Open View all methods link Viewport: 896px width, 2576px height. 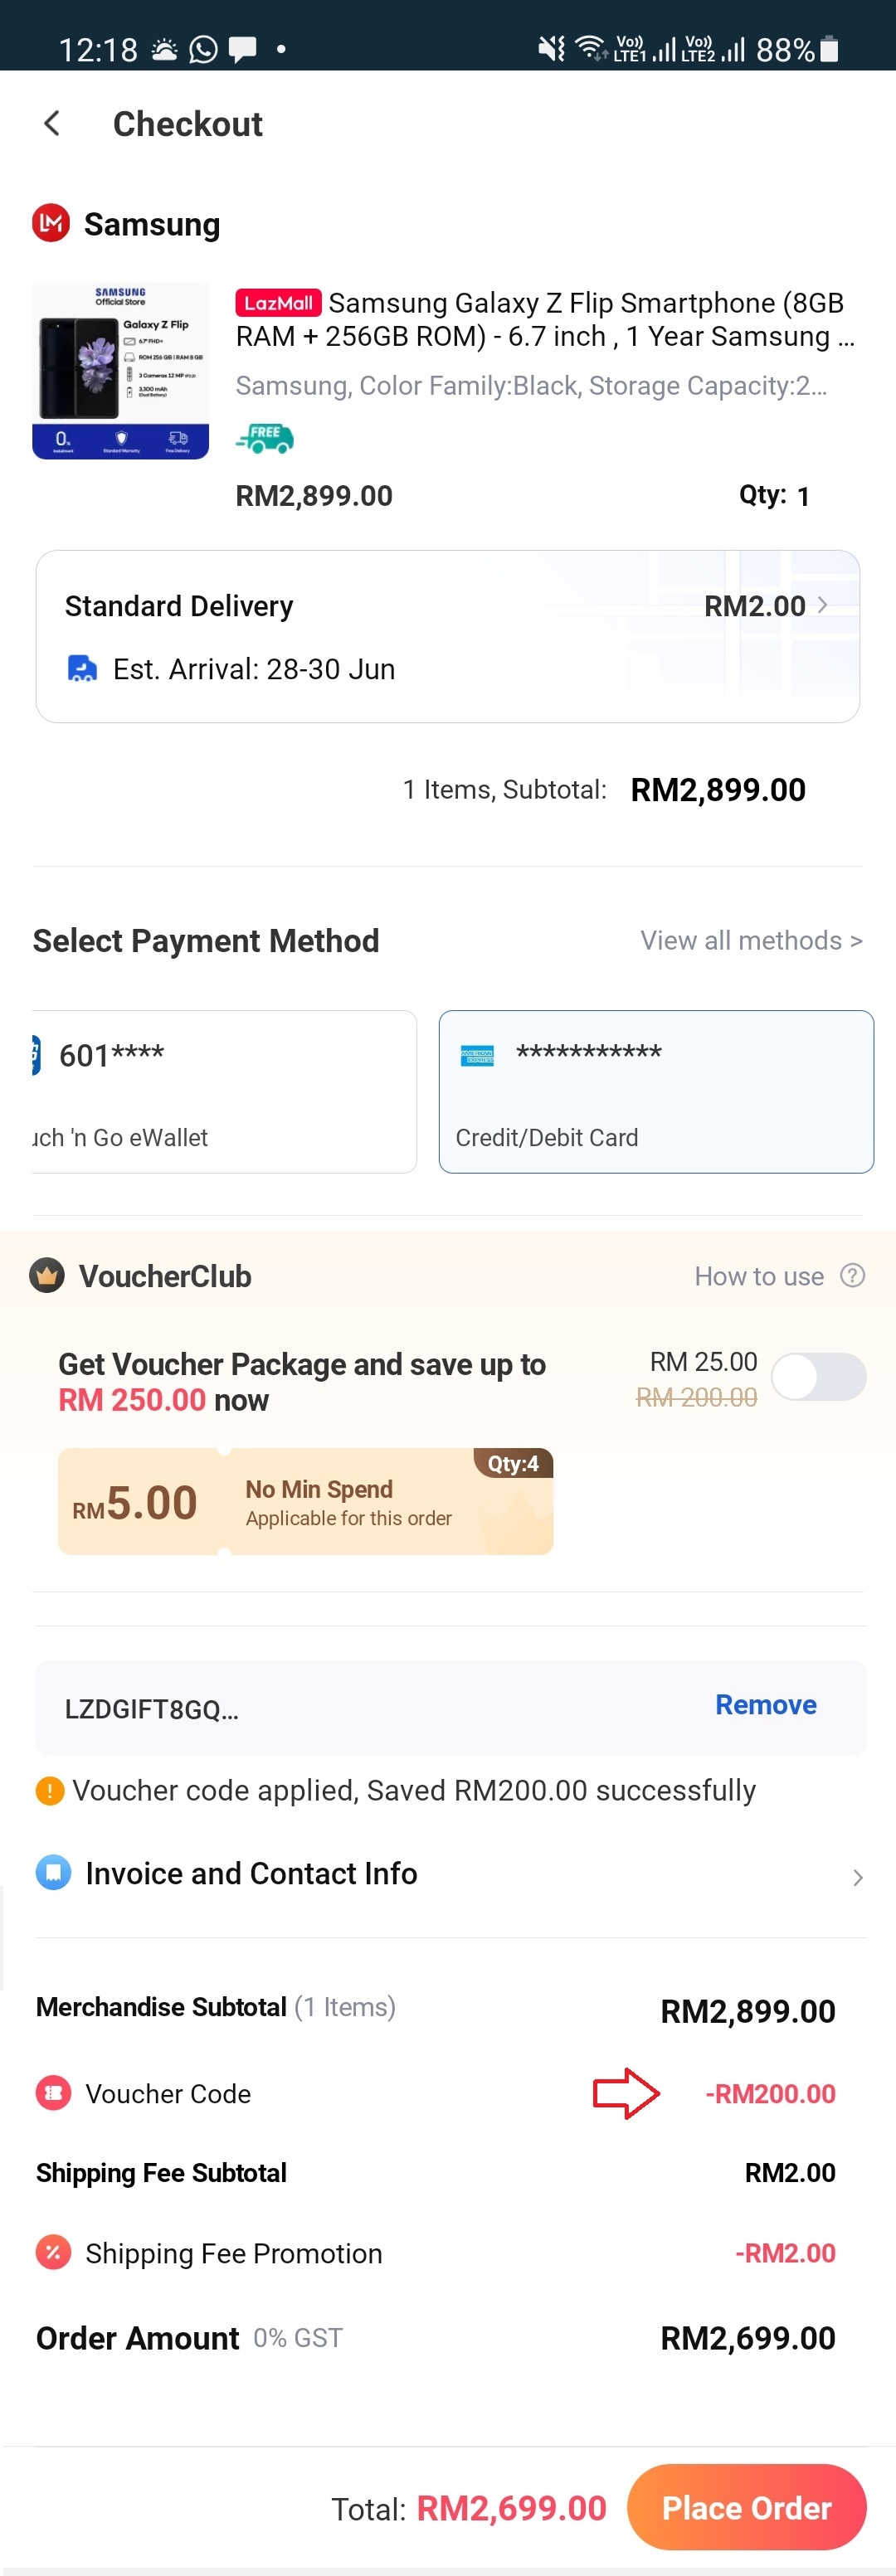(x=751, y=940)
